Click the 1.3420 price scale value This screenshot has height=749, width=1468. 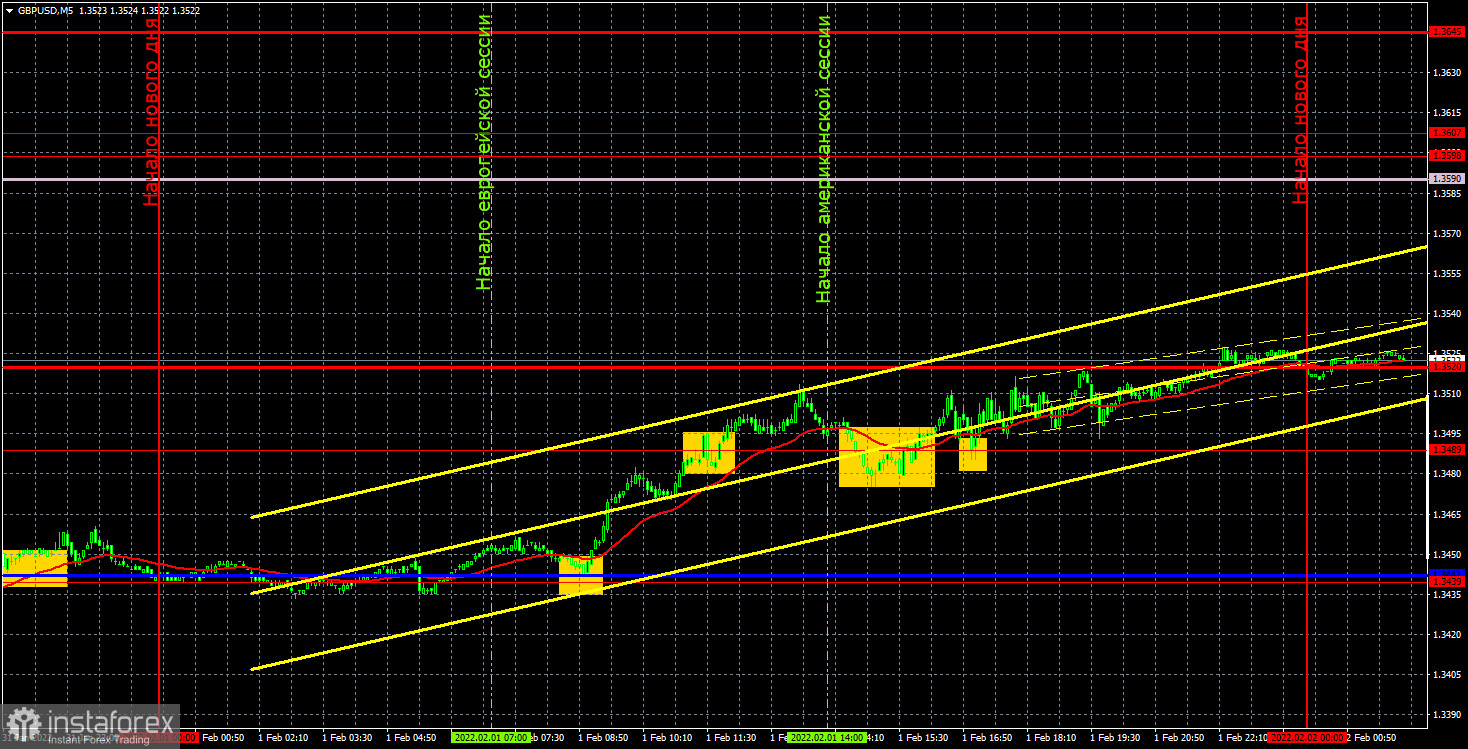[x=1446, y=634]
